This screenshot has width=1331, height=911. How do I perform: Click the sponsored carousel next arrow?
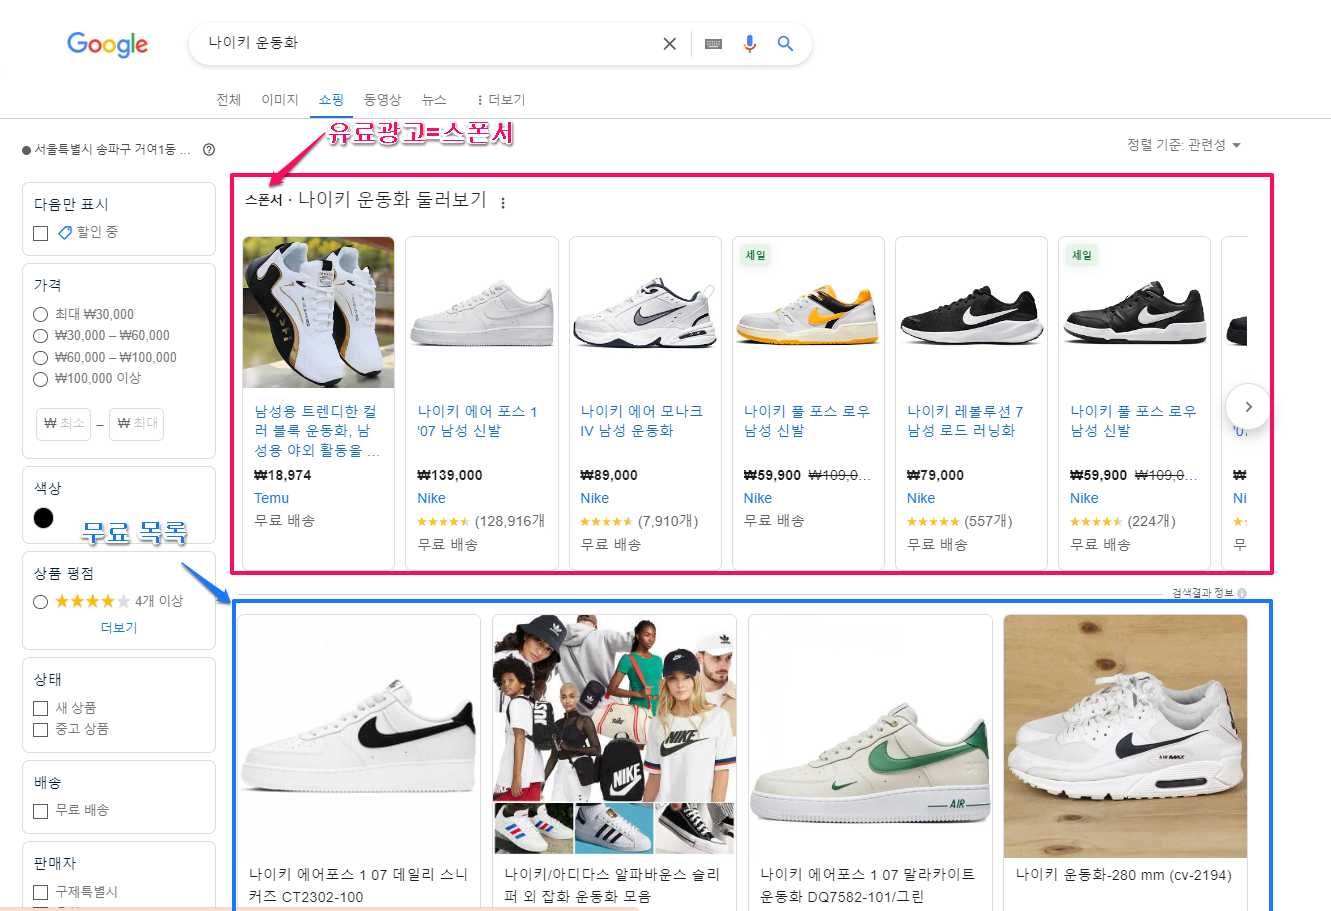click(1248, 407)
